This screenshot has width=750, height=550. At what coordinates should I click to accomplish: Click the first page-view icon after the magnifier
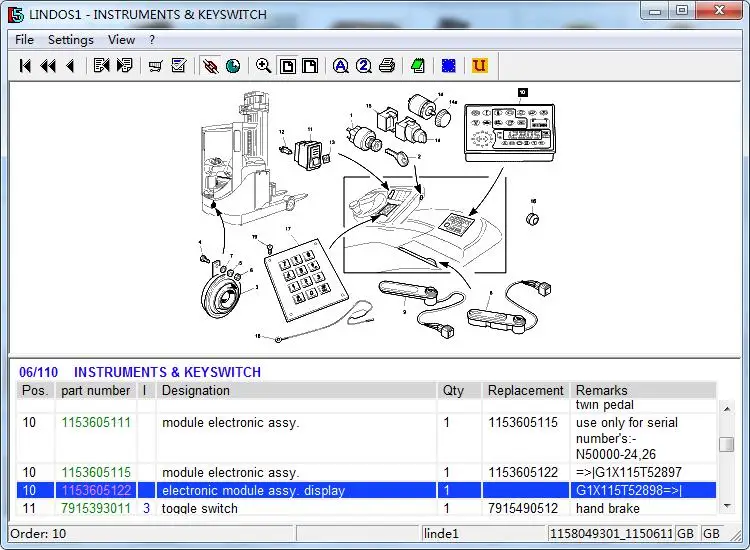tap(287, 66)
